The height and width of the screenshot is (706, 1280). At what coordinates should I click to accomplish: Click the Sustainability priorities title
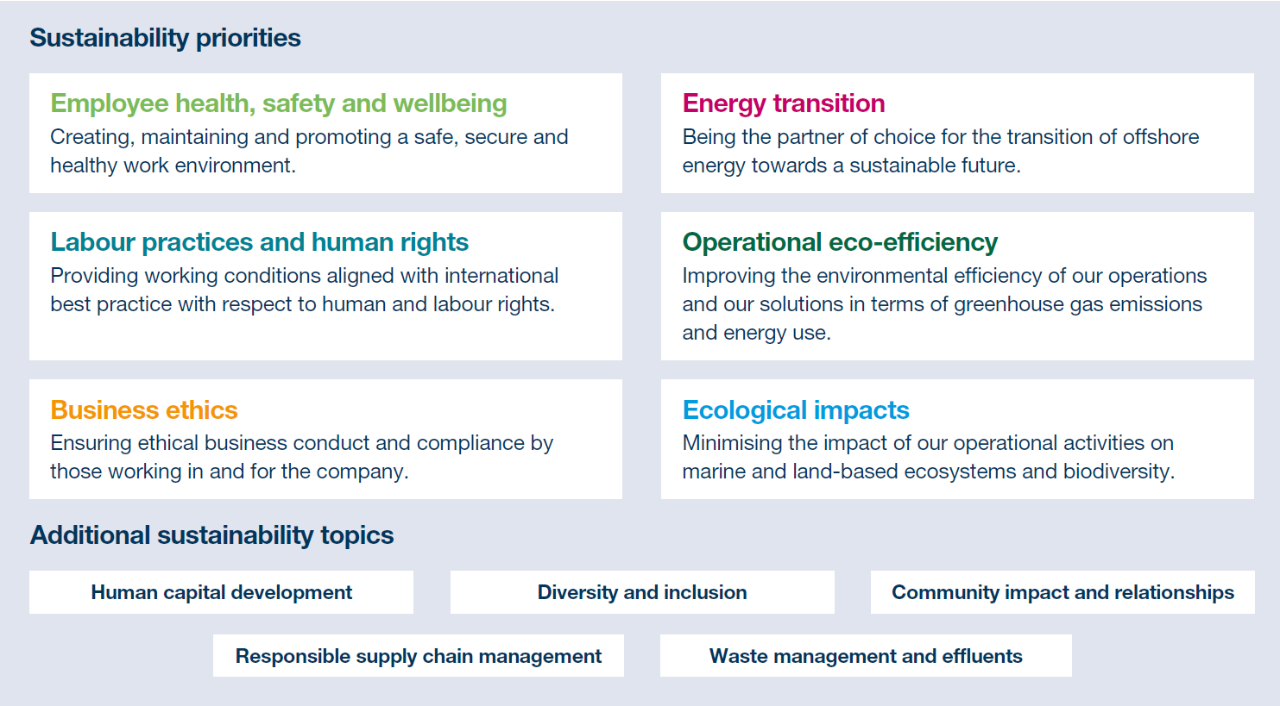pyautogui.click(x=165, y=38)
